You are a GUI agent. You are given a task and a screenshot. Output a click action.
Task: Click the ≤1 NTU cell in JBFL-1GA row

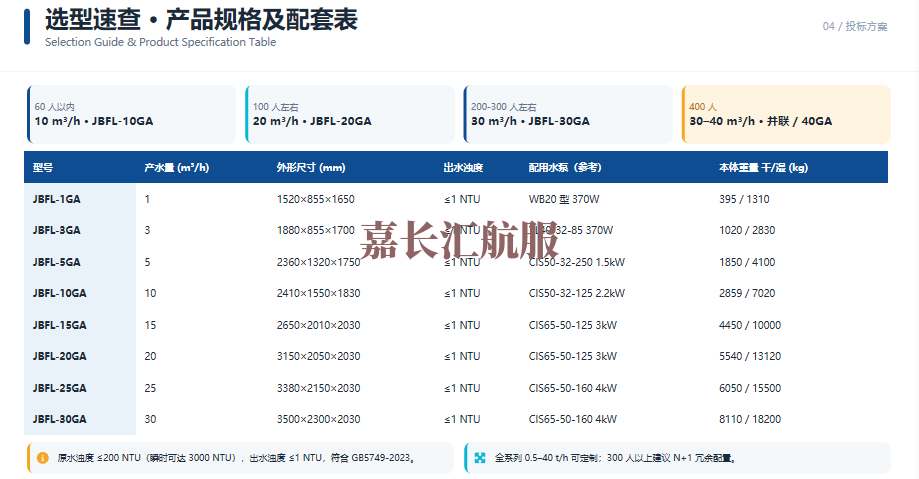pos(462,199)
